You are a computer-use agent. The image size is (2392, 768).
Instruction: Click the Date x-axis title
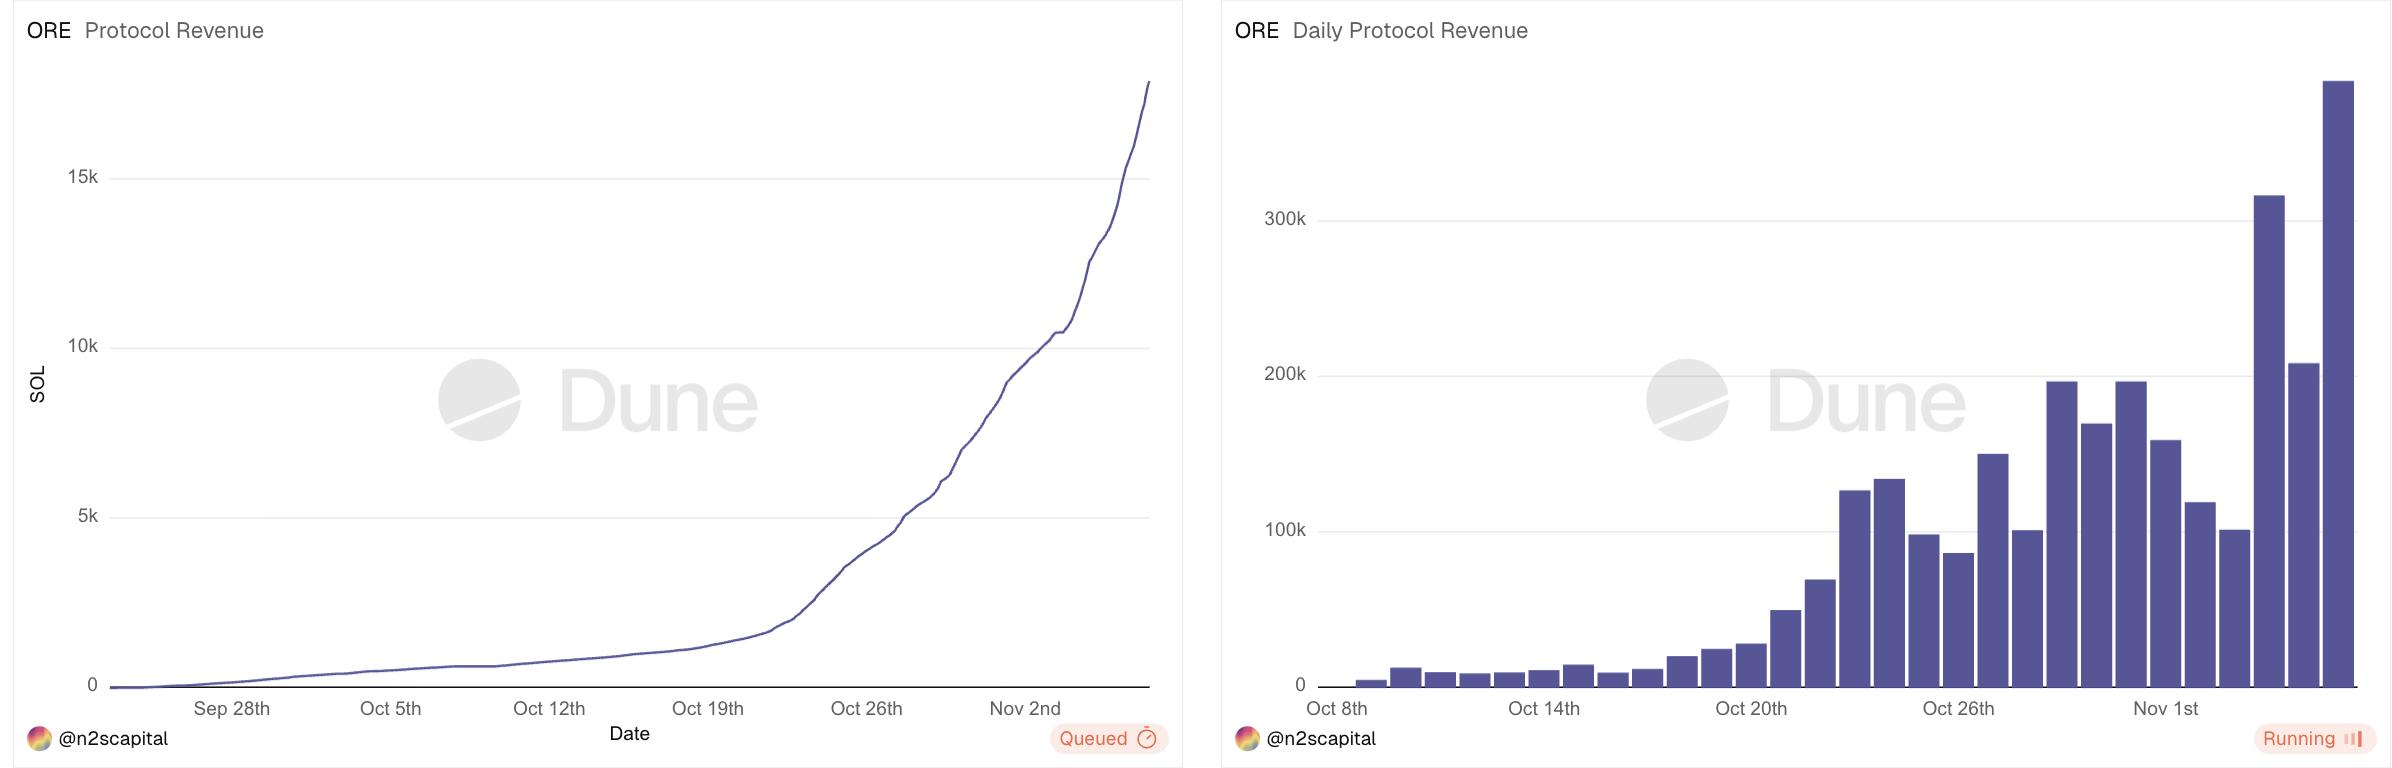click(x=629, y=734)
